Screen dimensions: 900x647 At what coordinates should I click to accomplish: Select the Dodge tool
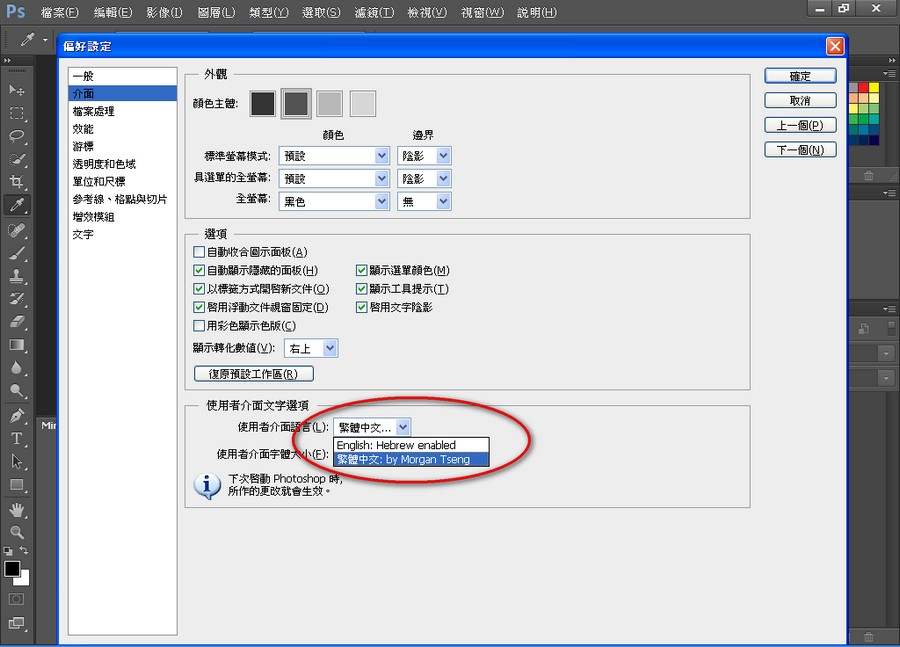(x=17, y=390)
